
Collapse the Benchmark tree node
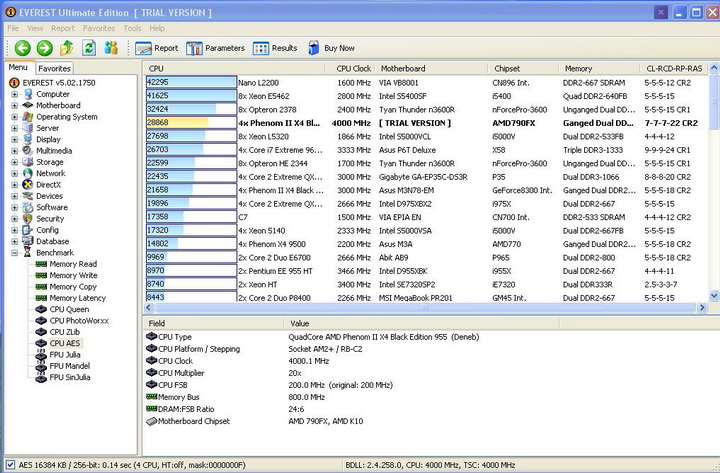tap(15, 253)
